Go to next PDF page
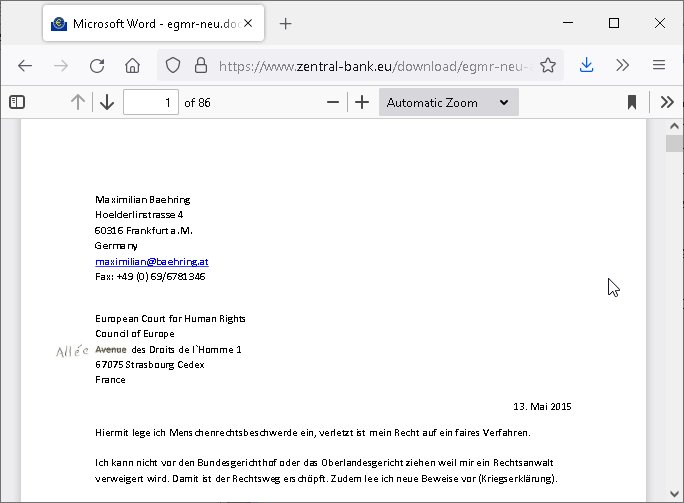This screenshot has width=684, height=503. tap(107, 103)
